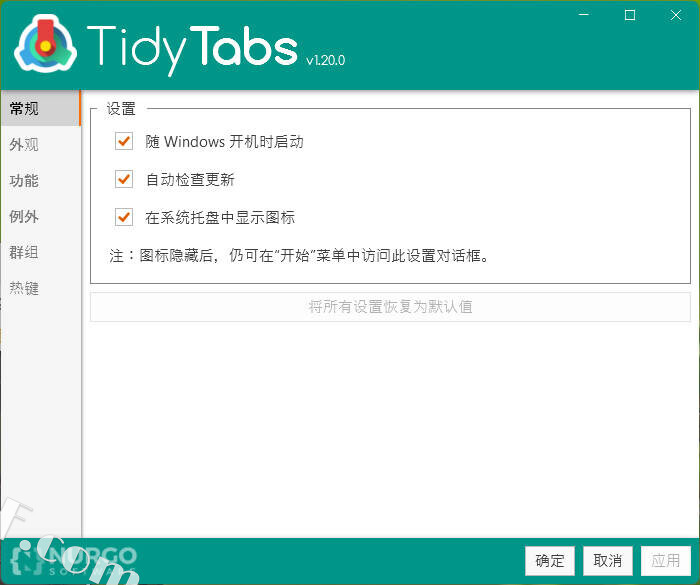
Task: Click the TidyTabs logo icon in header
Action: 42,43
